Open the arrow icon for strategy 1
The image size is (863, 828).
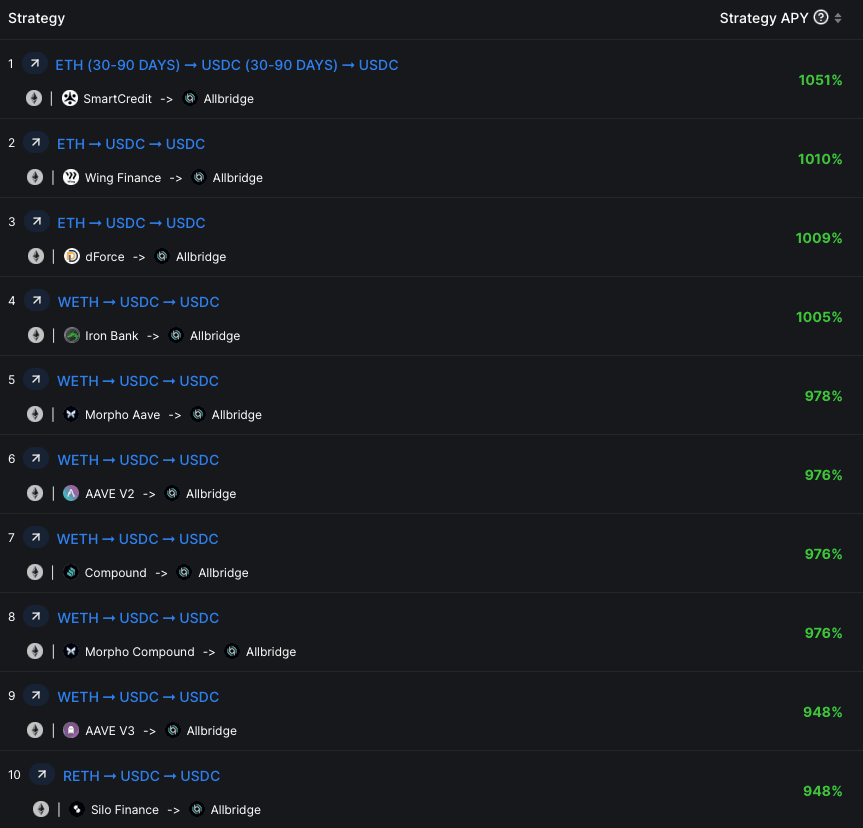(35, 64)
